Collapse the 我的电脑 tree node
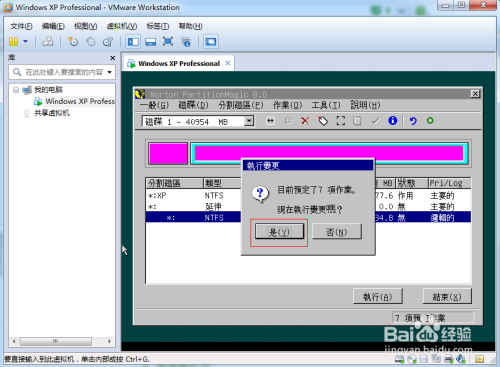500x367 pixels. coord(16,90)
